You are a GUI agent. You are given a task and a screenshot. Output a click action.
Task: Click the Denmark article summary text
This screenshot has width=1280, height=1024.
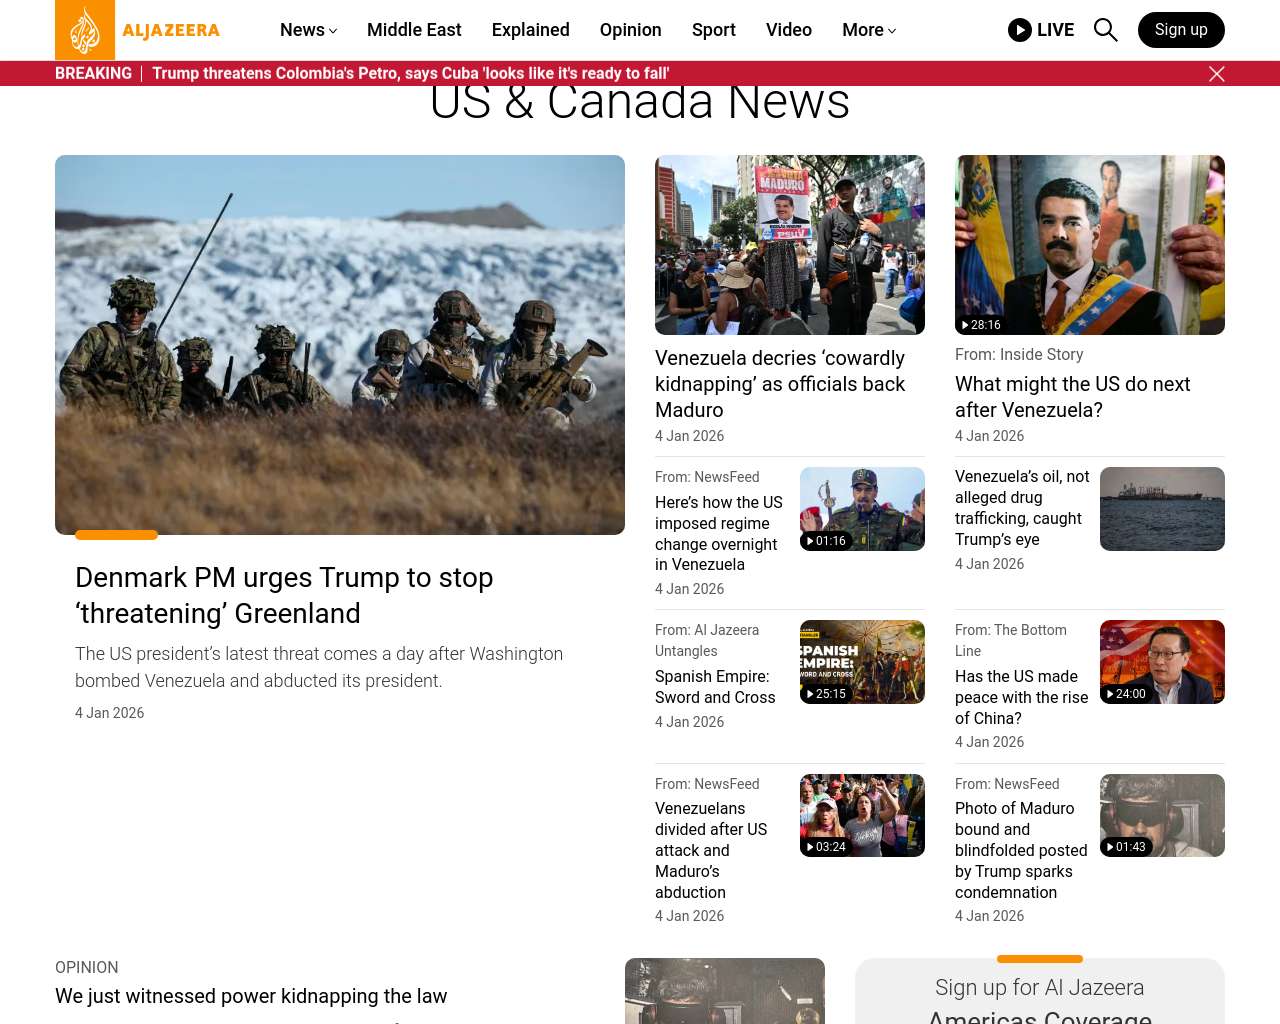pos(319,667)
